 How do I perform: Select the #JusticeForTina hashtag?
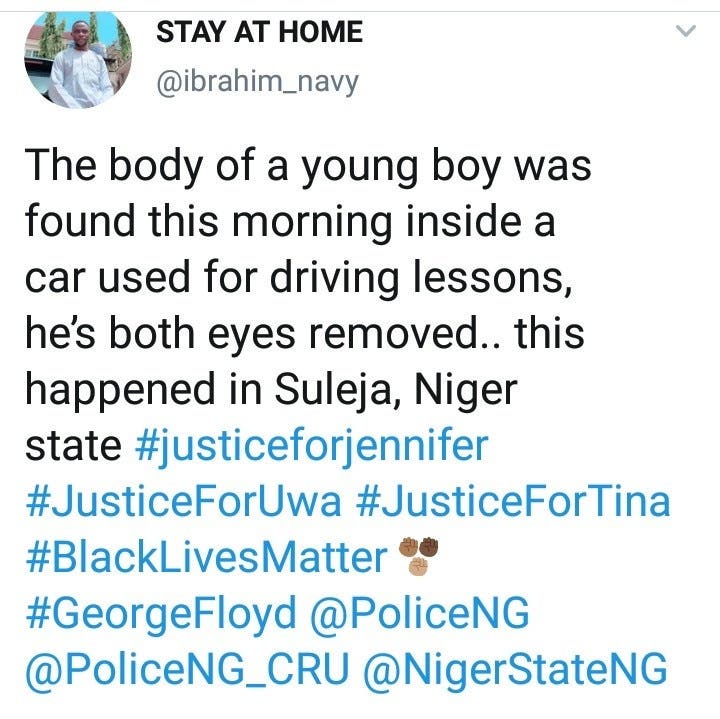(513, 501)
